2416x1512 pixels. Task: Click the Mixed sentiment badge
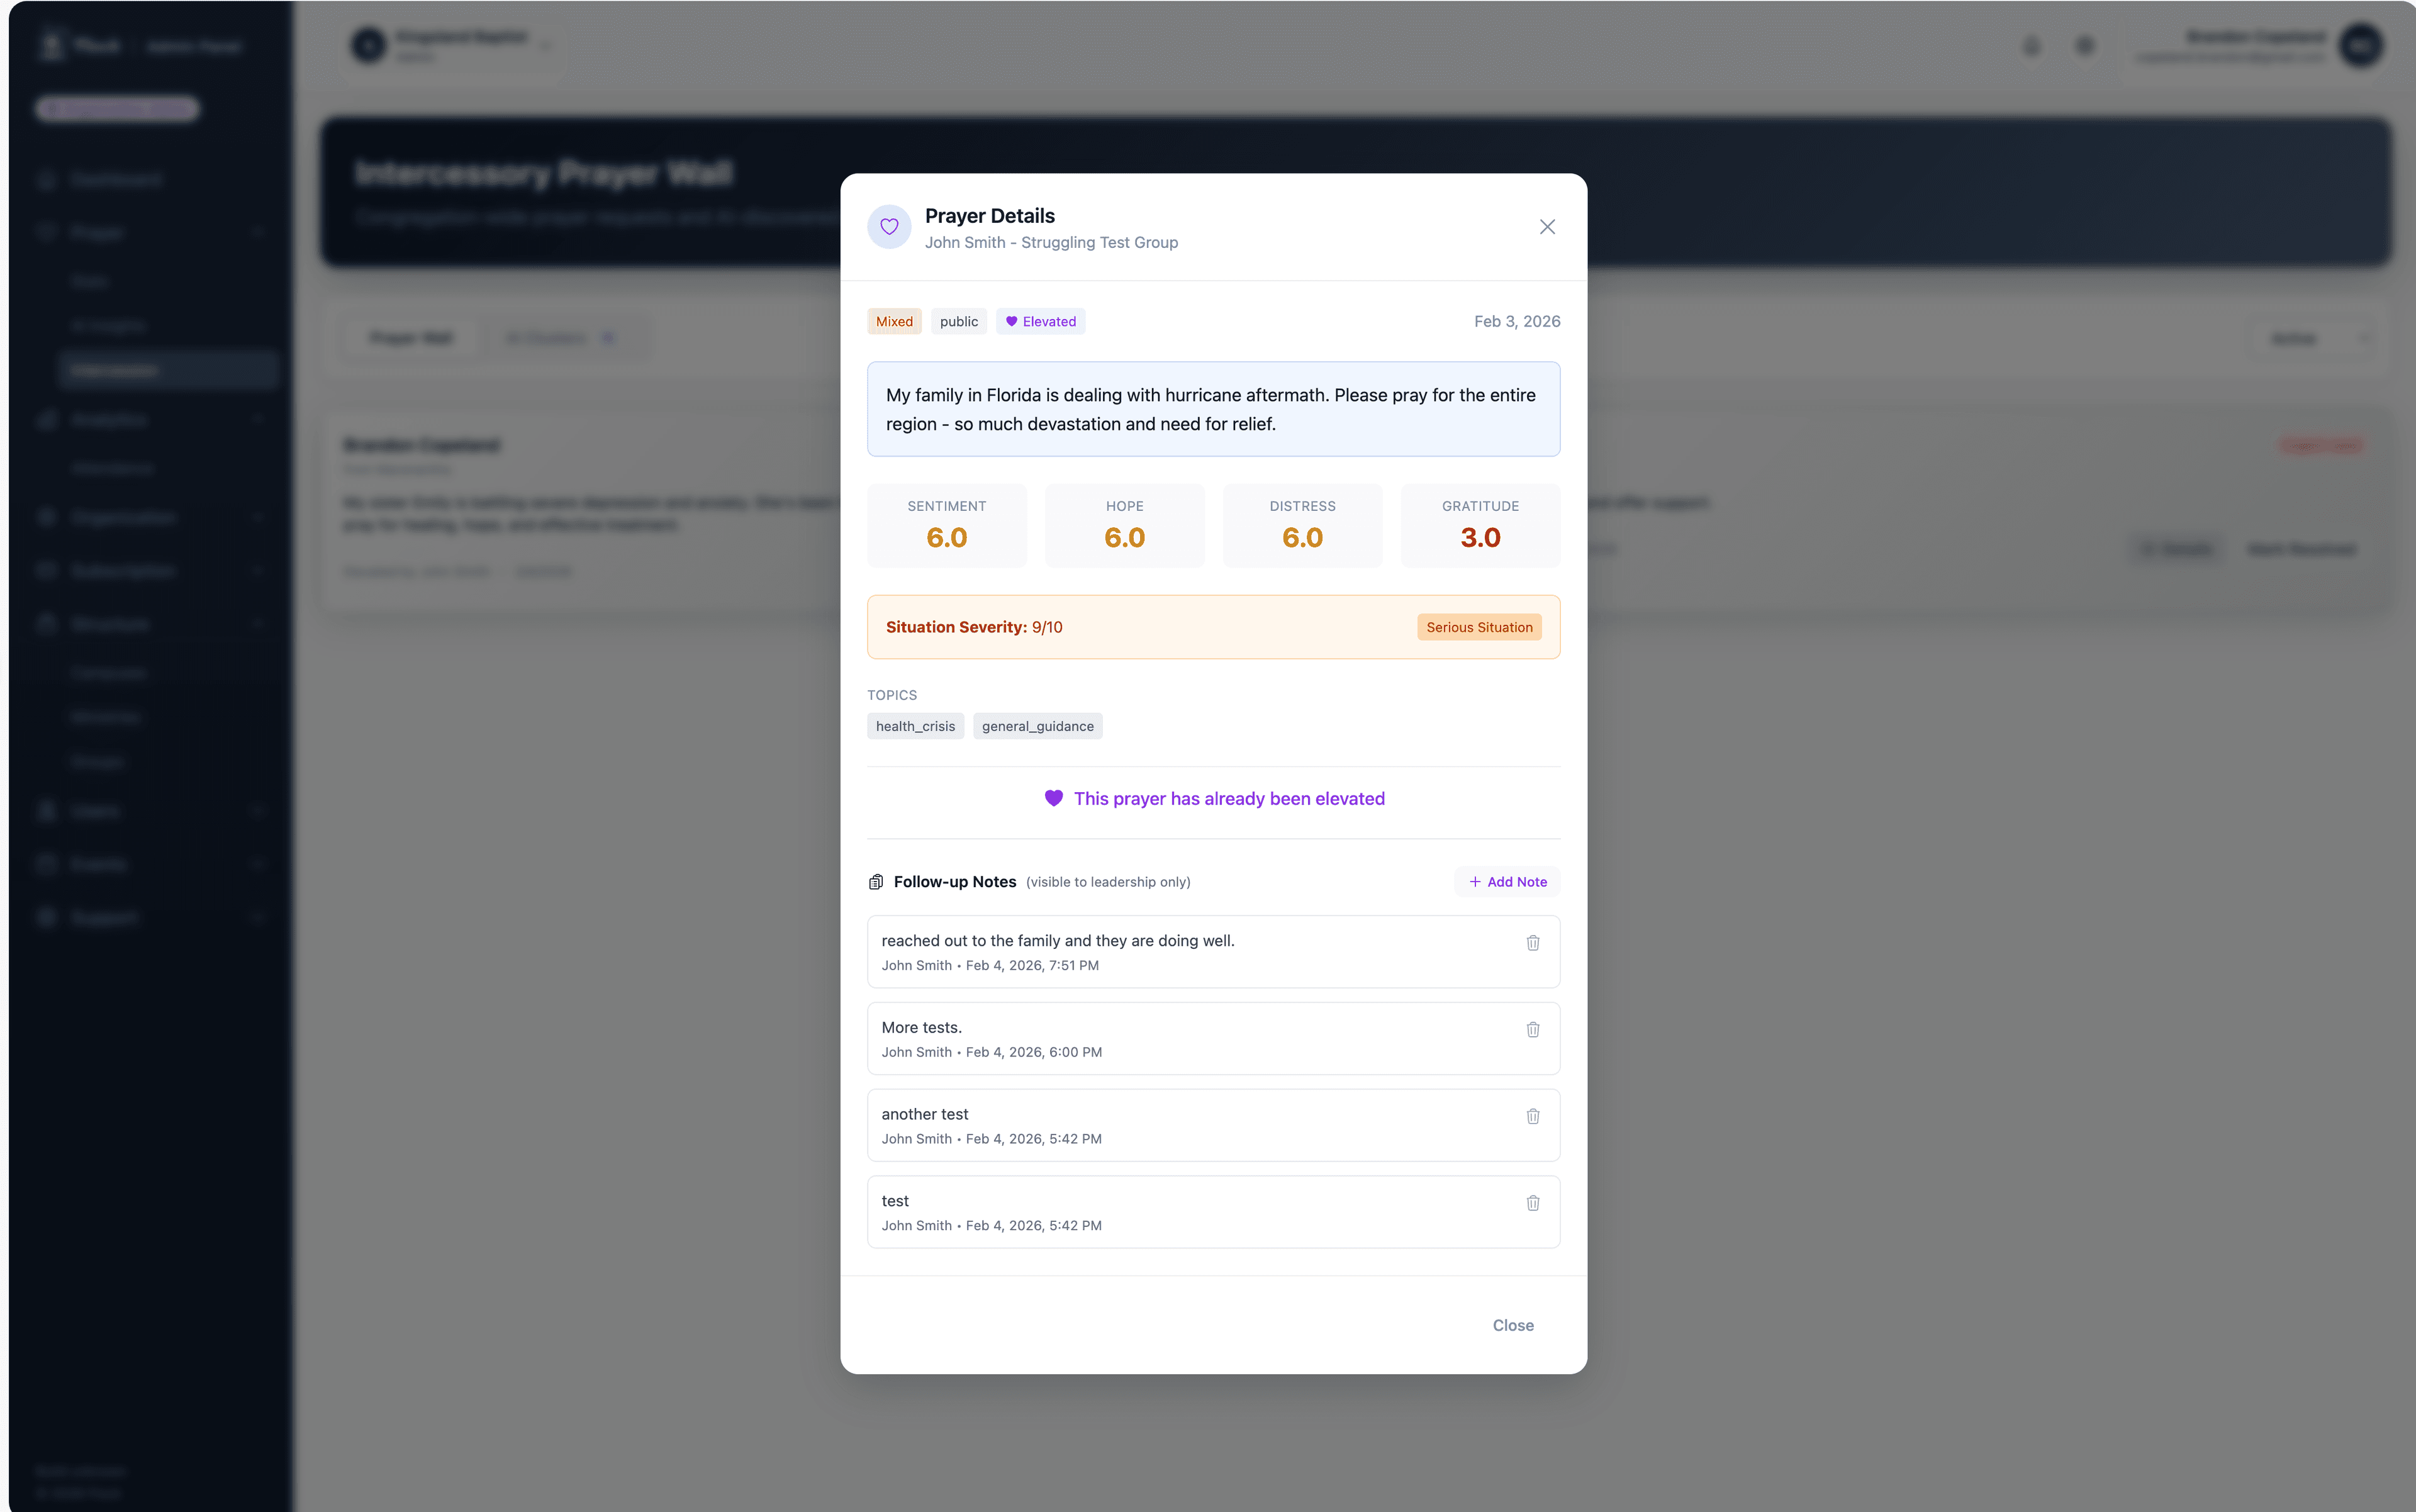(x=894, y=321)
